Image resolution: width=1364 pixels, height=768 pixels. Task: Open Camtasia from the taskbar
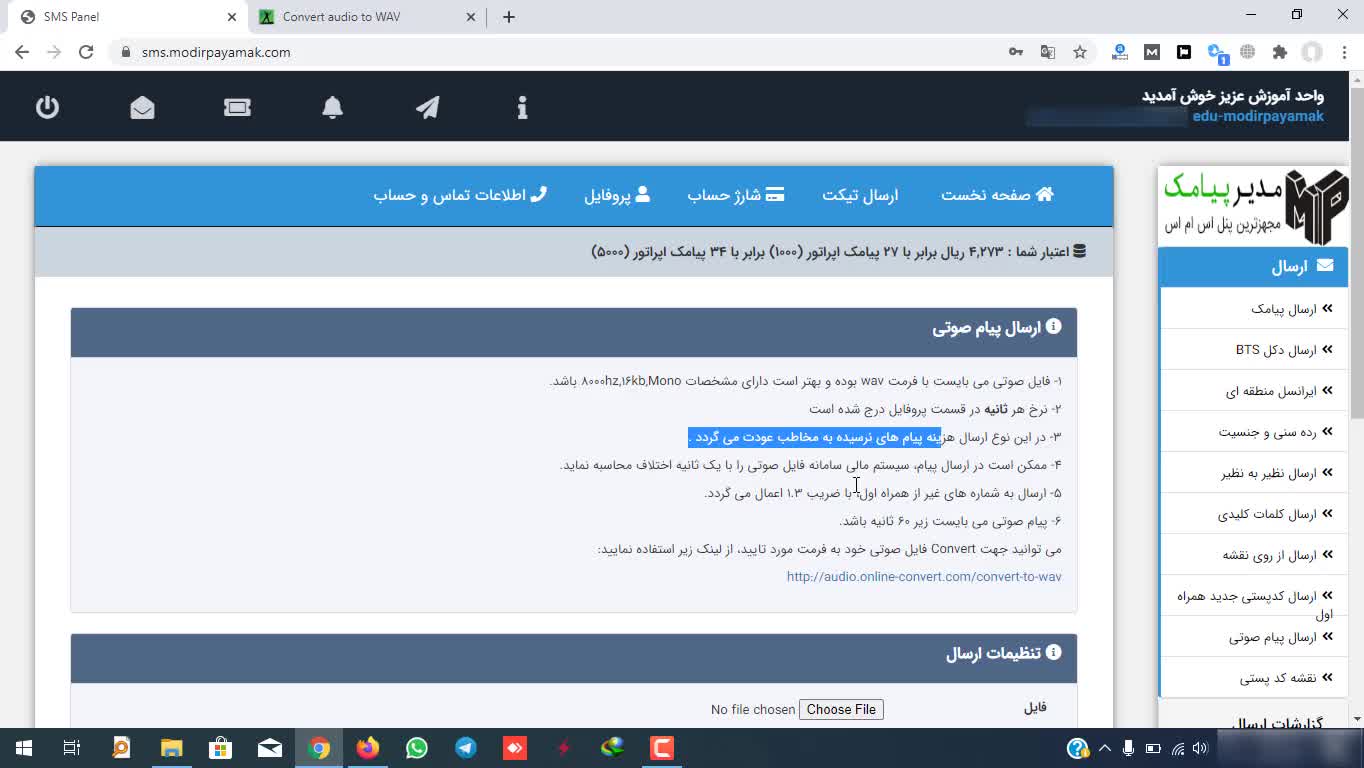[662, 748]
